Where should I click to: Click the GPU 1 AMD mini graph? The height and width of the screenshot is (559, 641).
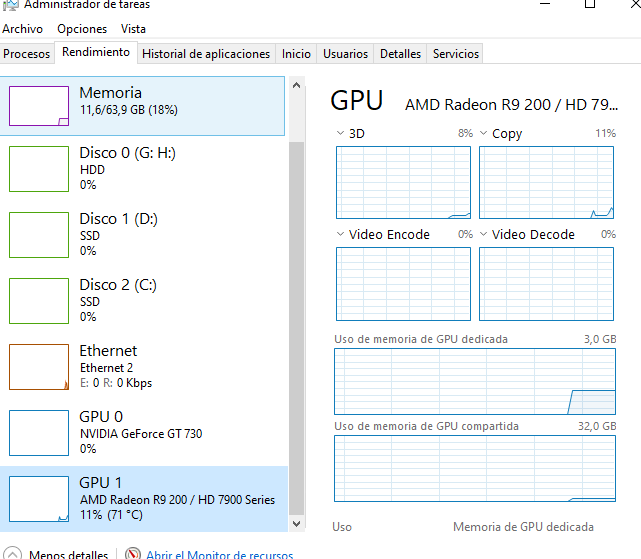39,498
